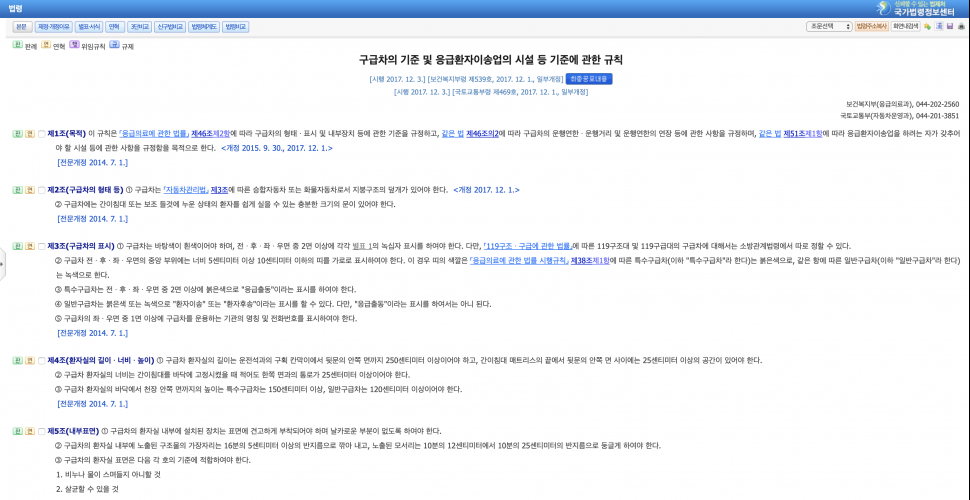Click 판례 icon beside 제4조
970x500 pixels.
[16, 360]
